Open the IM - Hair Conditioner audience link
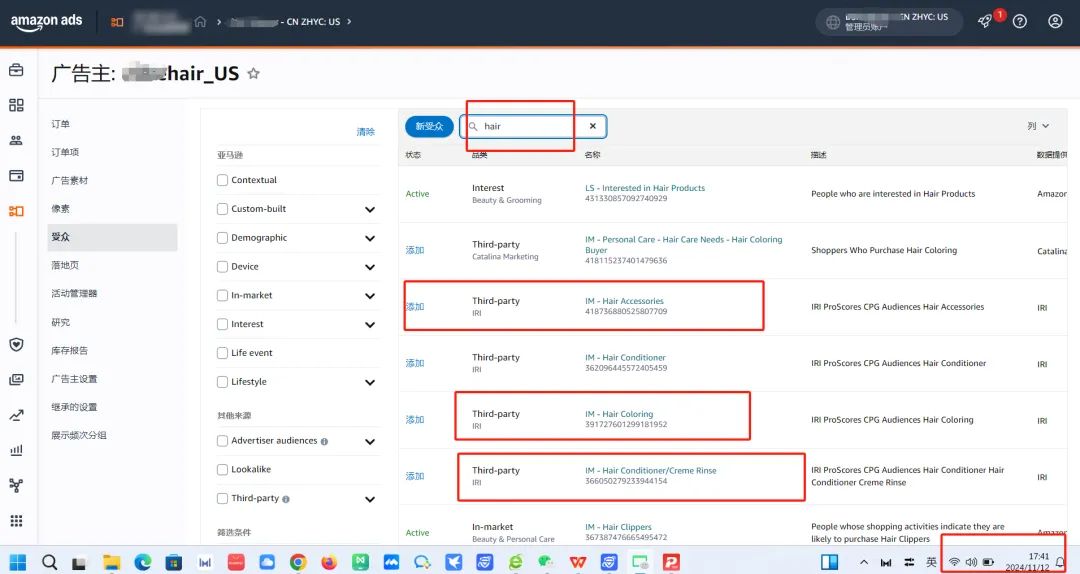The image size is (1080, 574). (625, 358)
